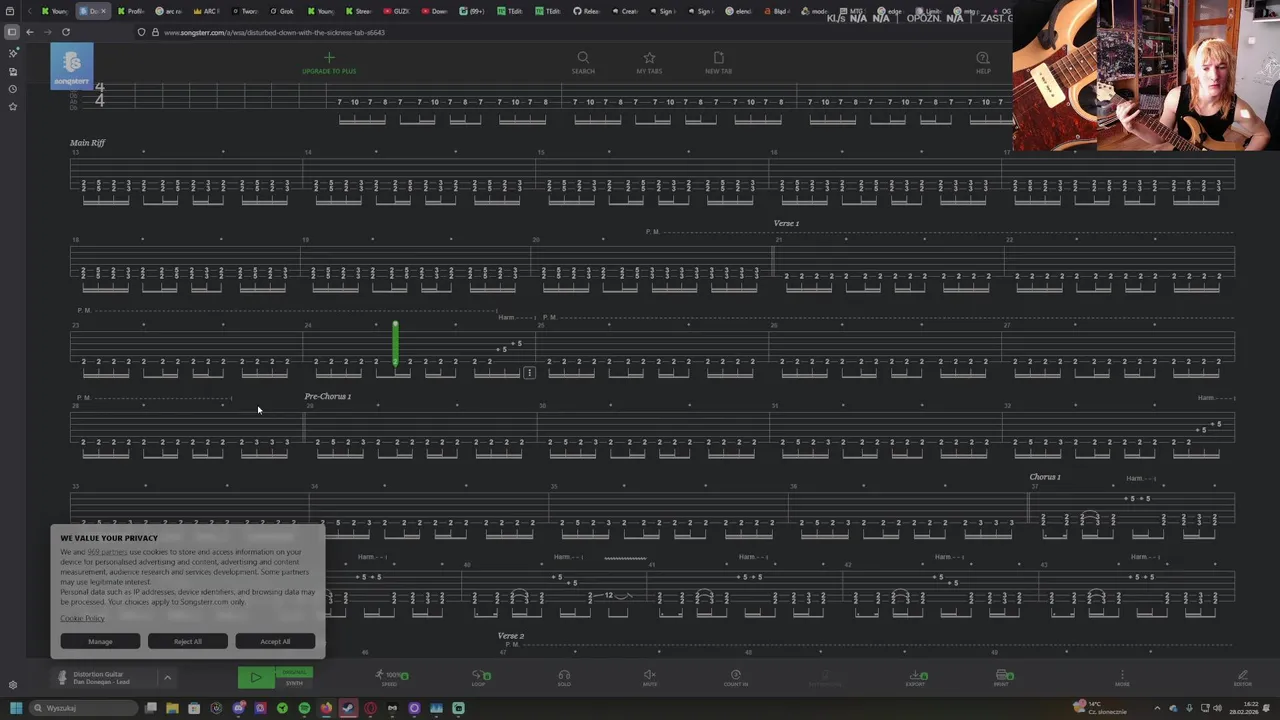Screen dimensions: 1280x720
Task: Reload the page
Action: (66, 32)
